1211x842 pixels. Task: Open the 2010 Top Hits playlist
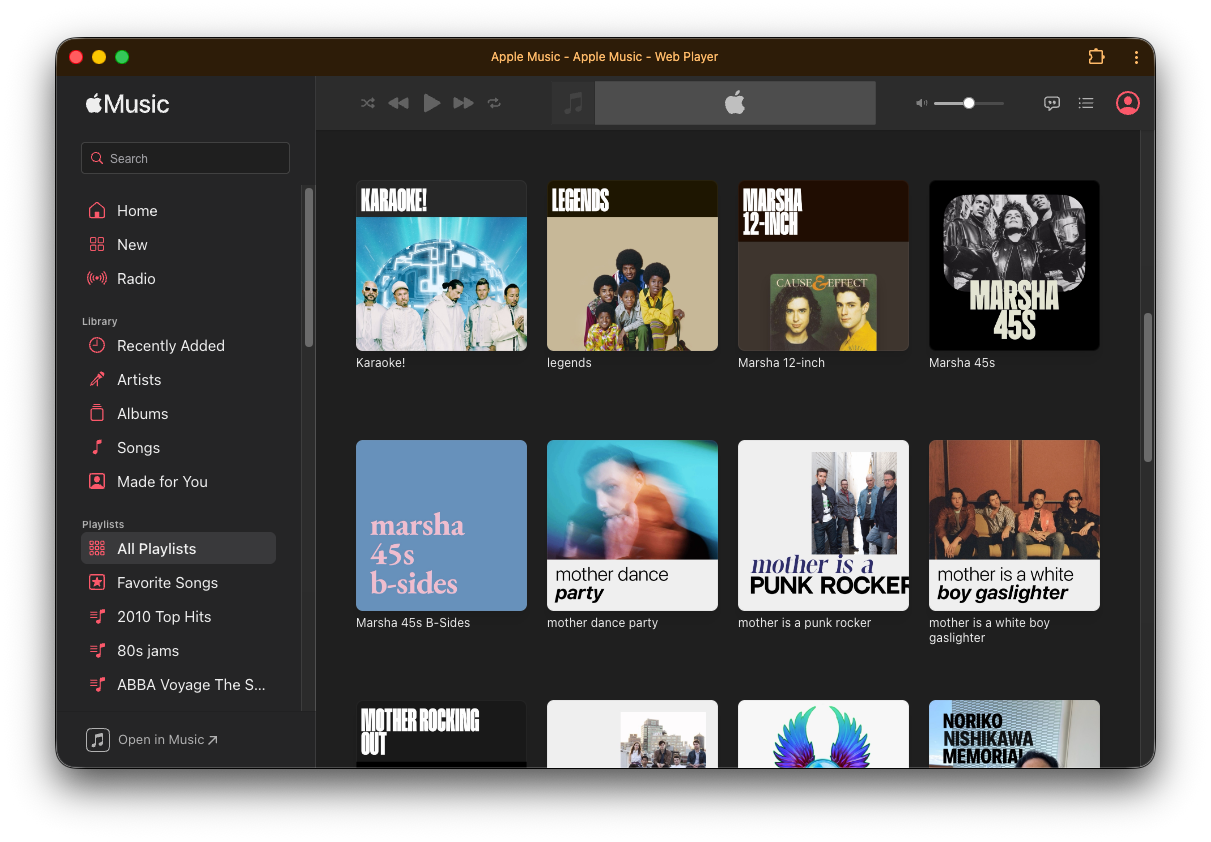pos(178,617)
